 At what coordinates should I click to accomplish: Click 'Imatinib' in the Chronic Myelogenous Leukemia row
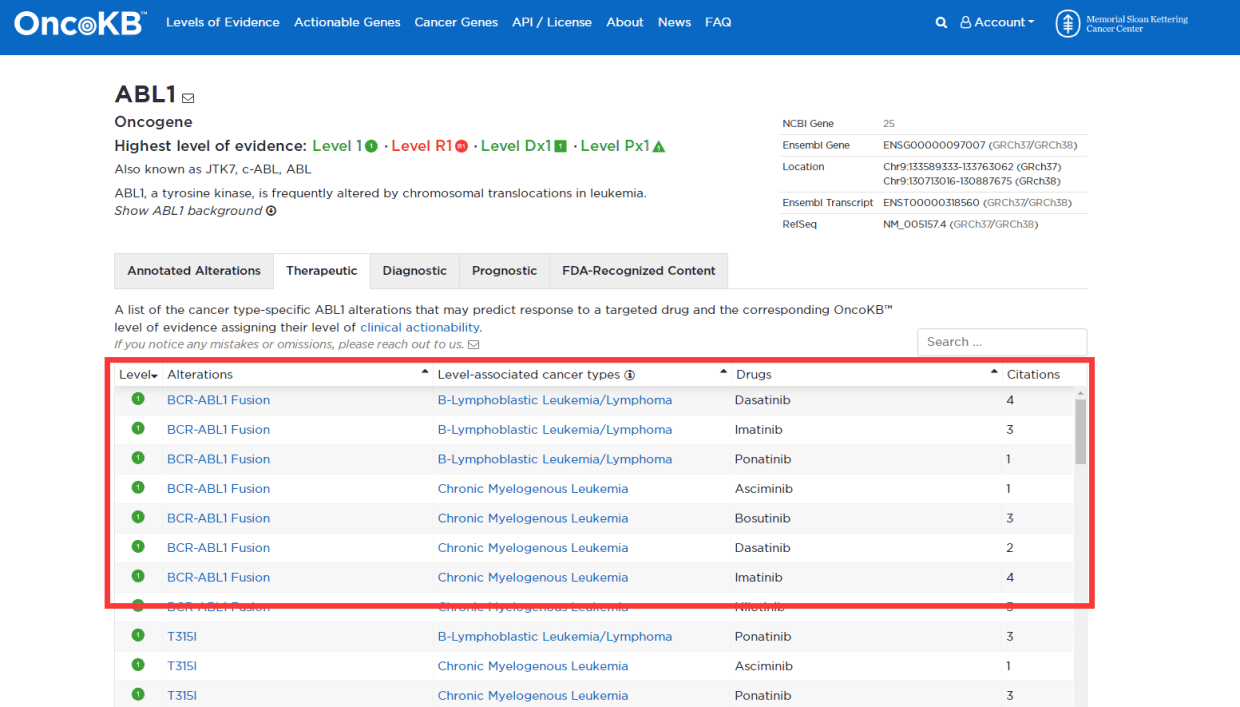[x=759, y=577]
